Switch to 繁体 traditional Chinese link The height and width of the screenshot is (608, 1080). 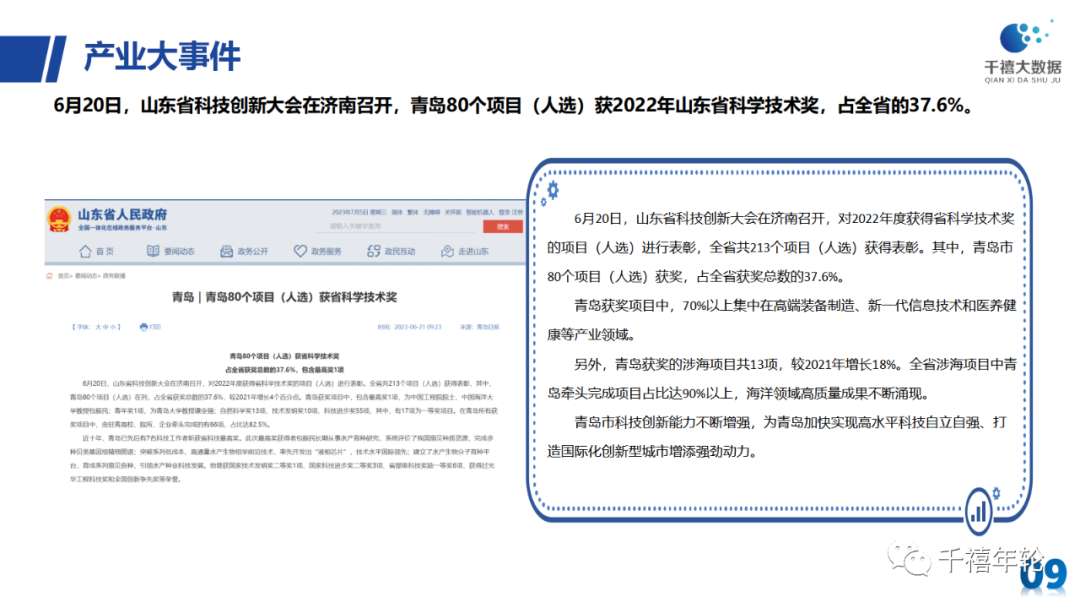click(413, 212)
